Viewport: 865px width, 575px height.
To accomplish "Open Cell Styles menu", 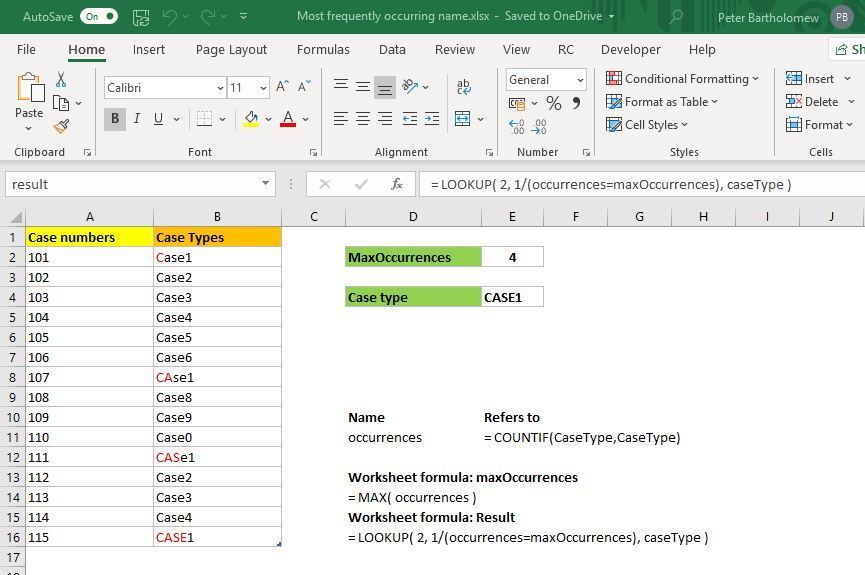I will tap(647, 125).
